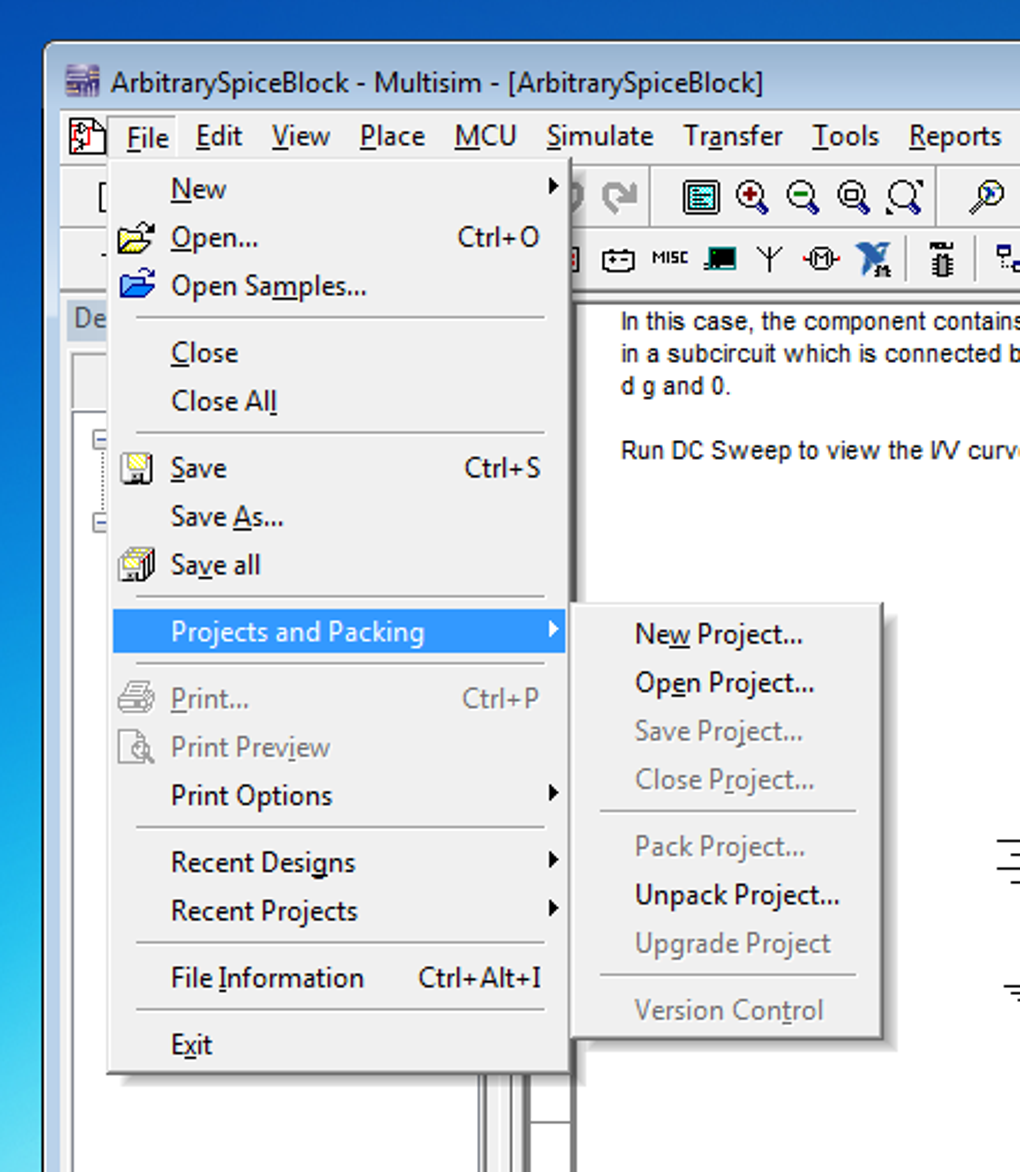The height and width of the screenshot is (1172, 1020).
Task: Place a Power Source component (battery icon)
Action: click(618, 260)
